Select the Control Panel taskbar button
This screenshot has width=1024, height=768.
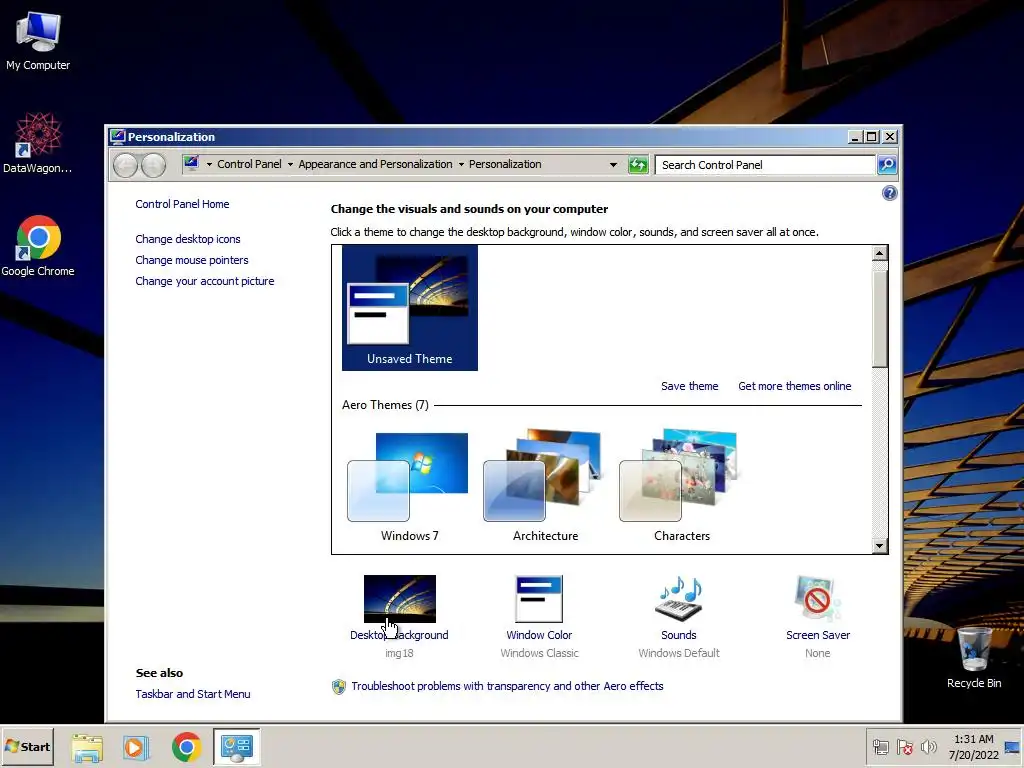(236, 747)
